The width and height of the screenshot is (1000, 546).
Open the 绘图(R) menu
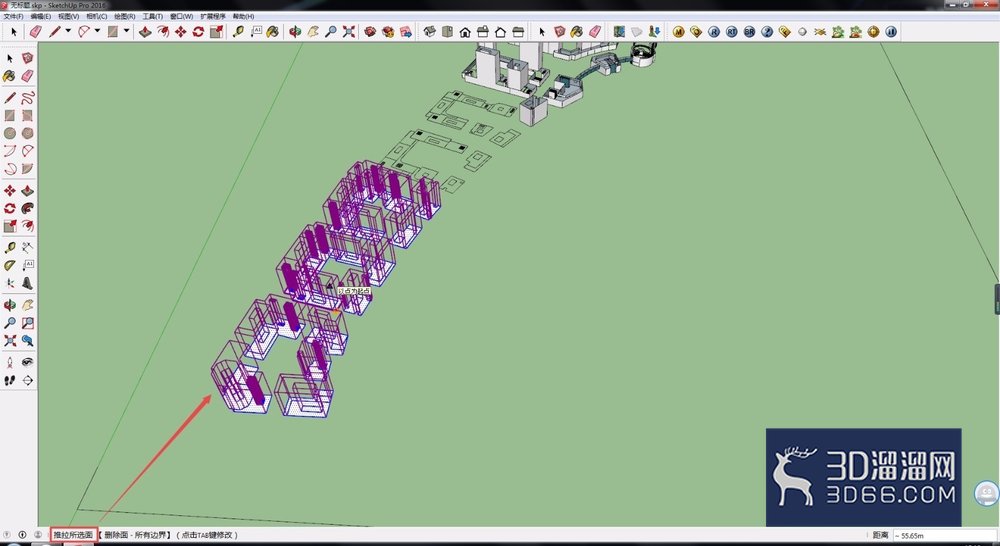point(124,16)
